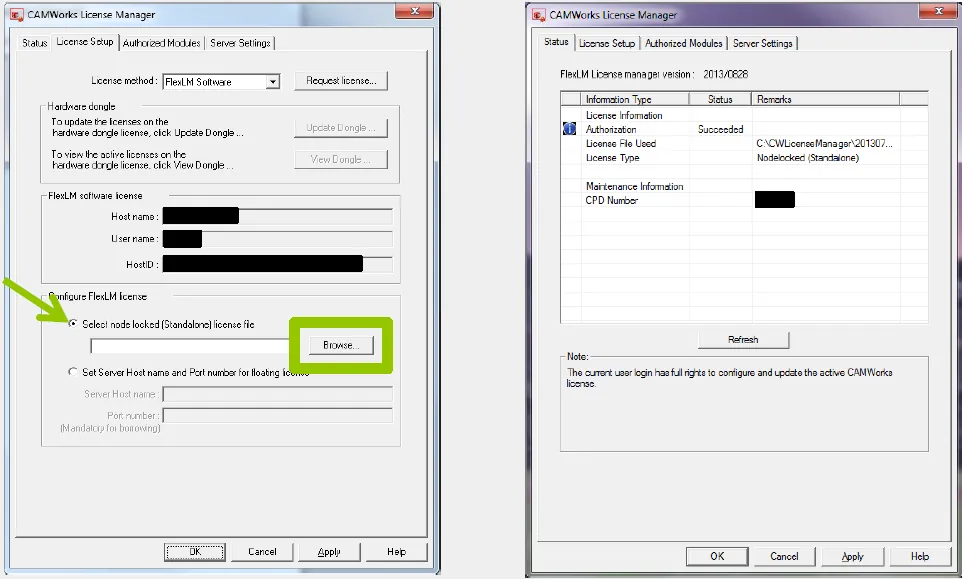Click the Port number field
The image size is (962, 579).
277,415
